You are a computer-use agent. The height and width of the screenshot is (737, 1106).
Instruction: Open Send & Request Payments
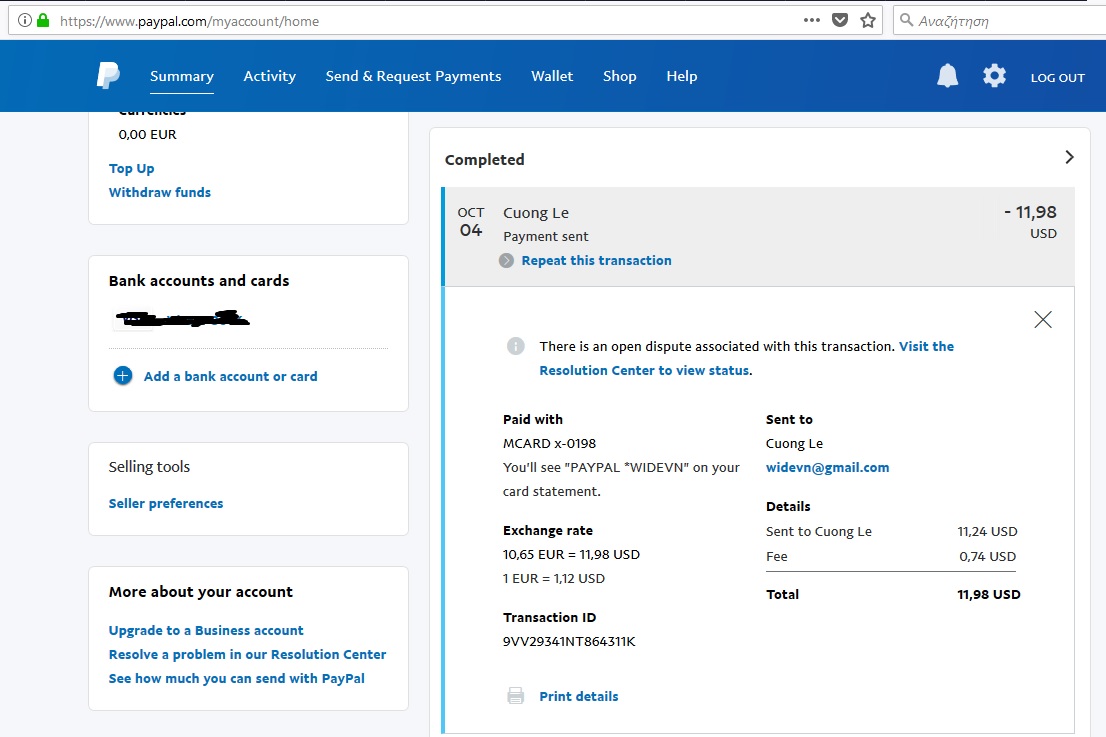(413, 76)
